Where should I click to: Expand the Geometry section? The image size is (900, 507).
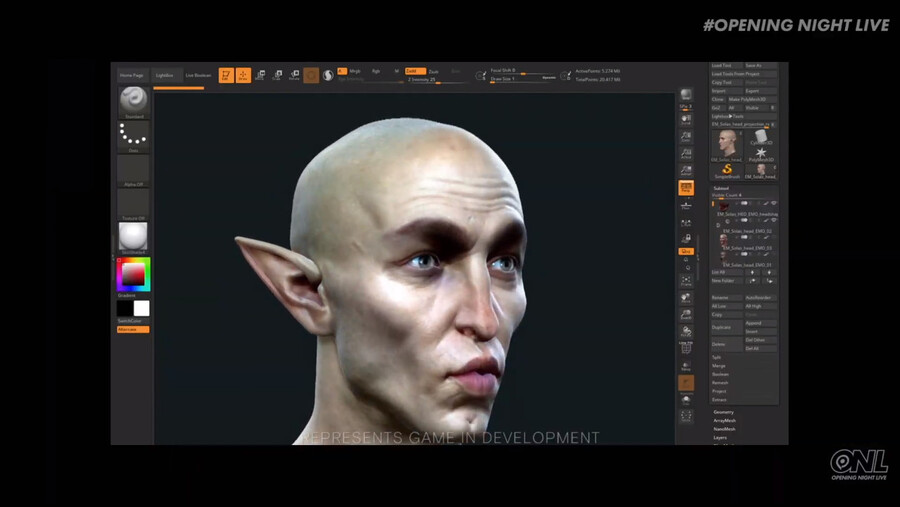tap(723, 412)
